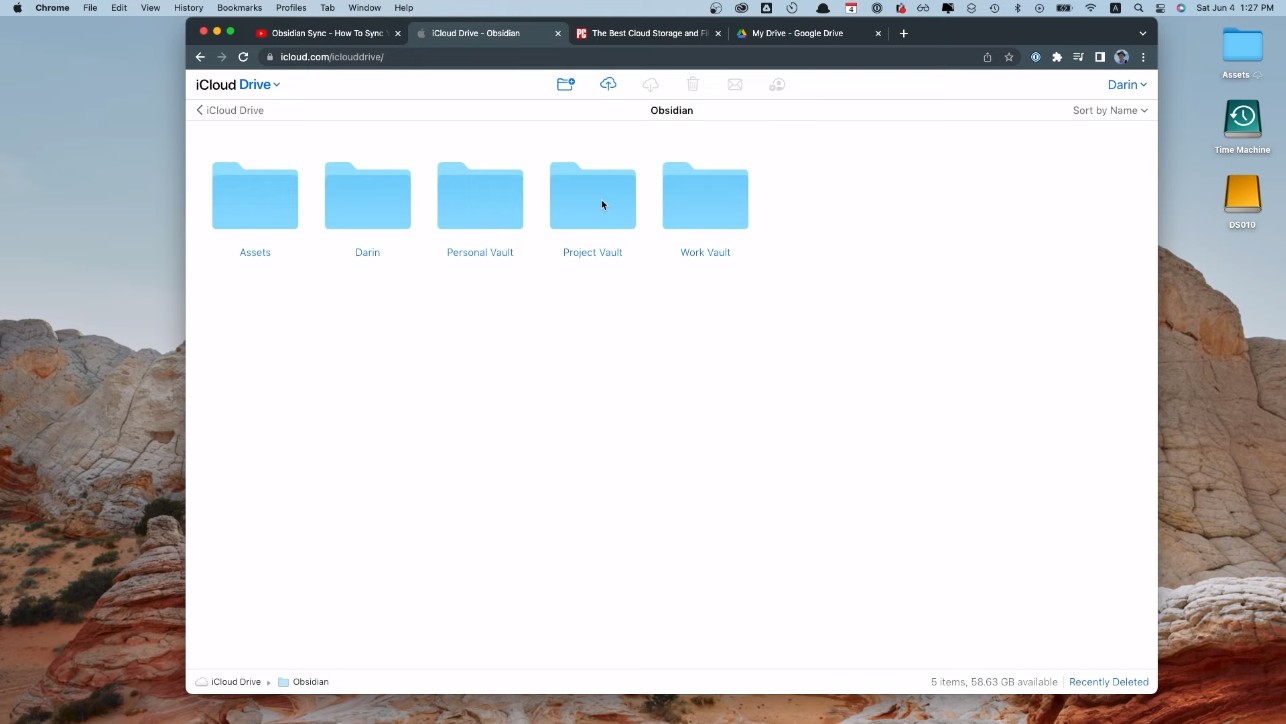The image size is (1286, 724).
Task: Open Spotlight search in menu bar
Action: 1138,8
